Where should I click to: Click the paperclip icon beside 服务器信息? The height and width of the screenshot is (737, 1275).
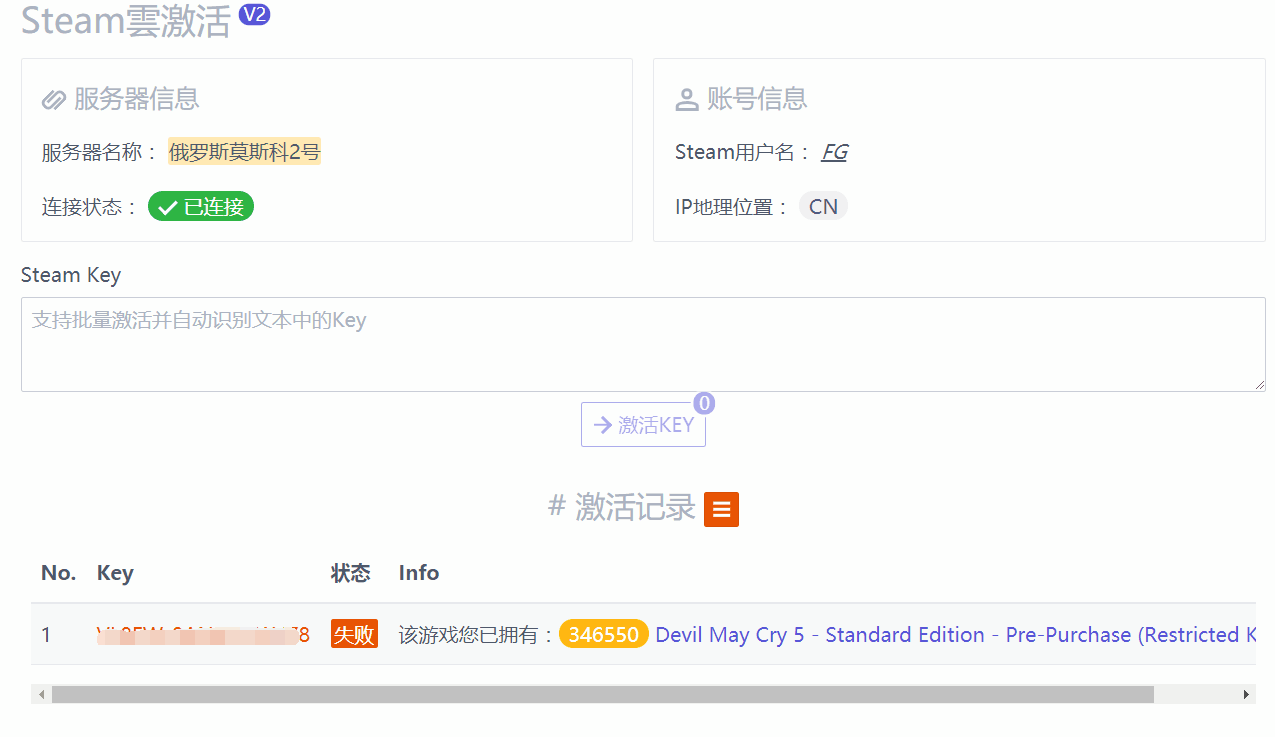click(54, 98)
